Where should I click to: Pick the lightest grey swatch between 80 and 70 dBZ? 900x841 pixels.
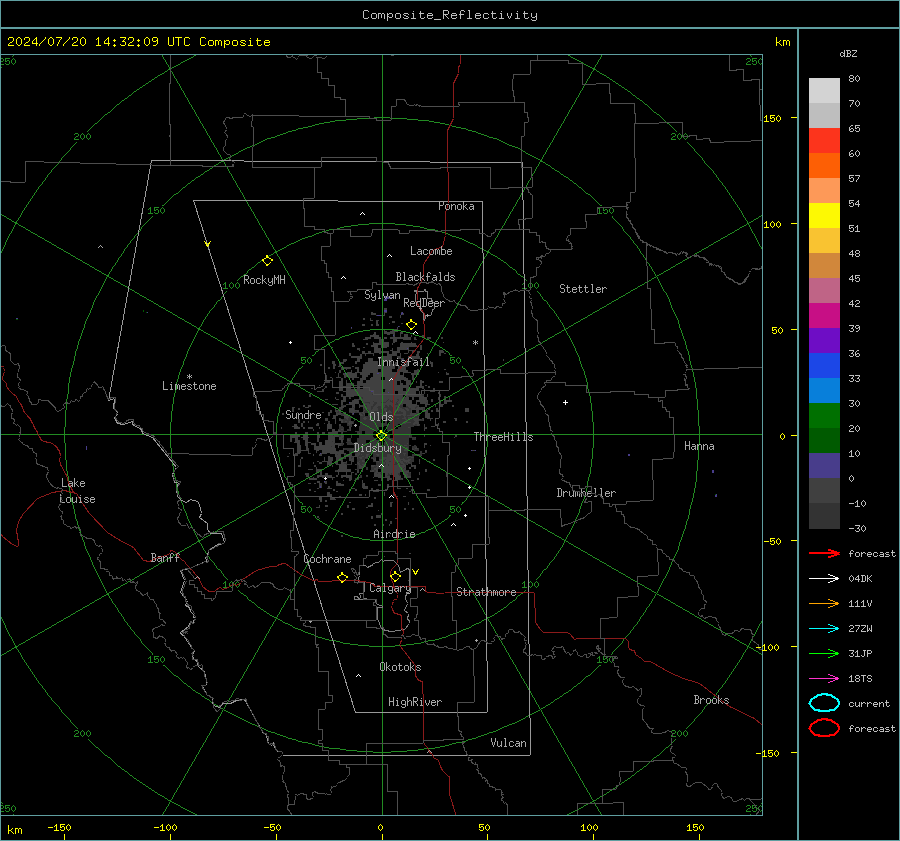point(824,90)
